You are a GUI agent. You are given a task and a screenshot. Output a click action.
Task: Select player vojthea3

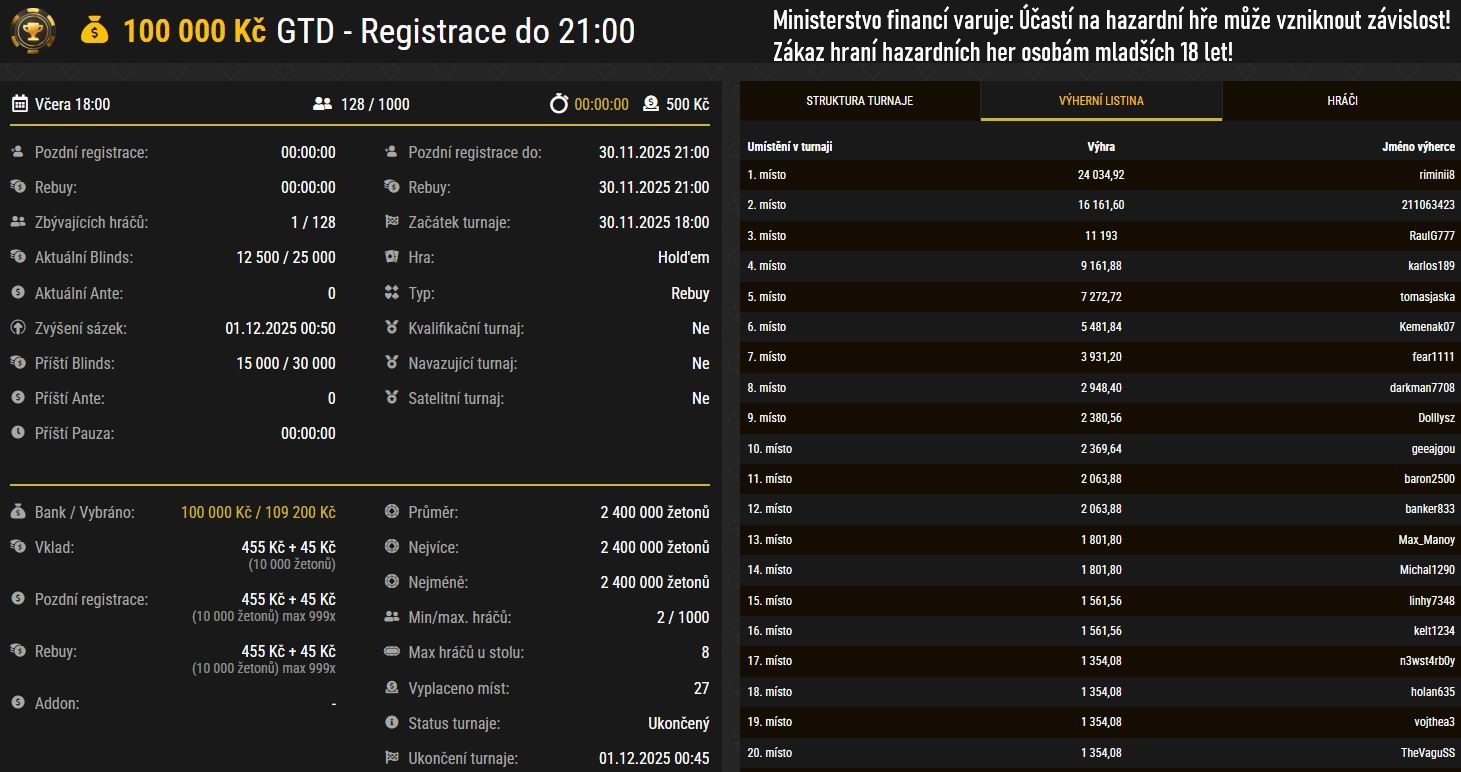coord(1433,722)
